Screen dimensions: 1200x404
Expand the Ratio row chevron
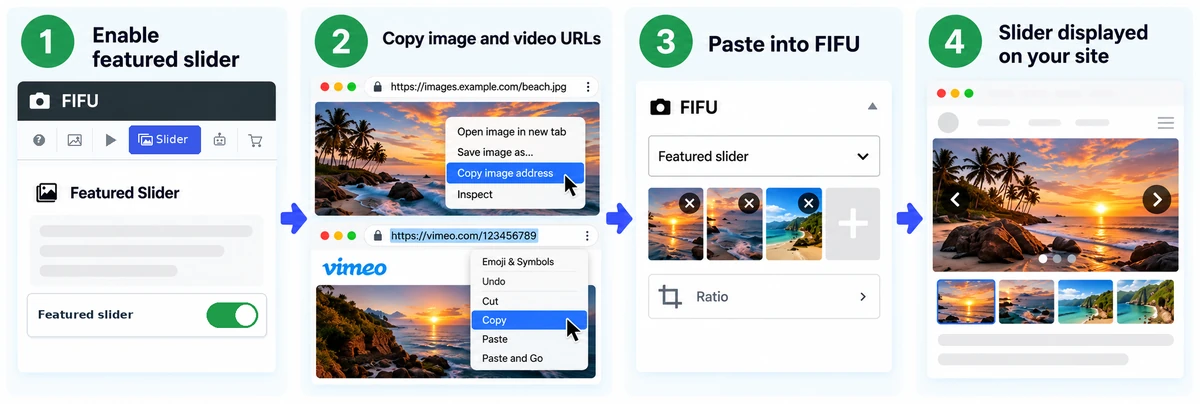point(863,297)
